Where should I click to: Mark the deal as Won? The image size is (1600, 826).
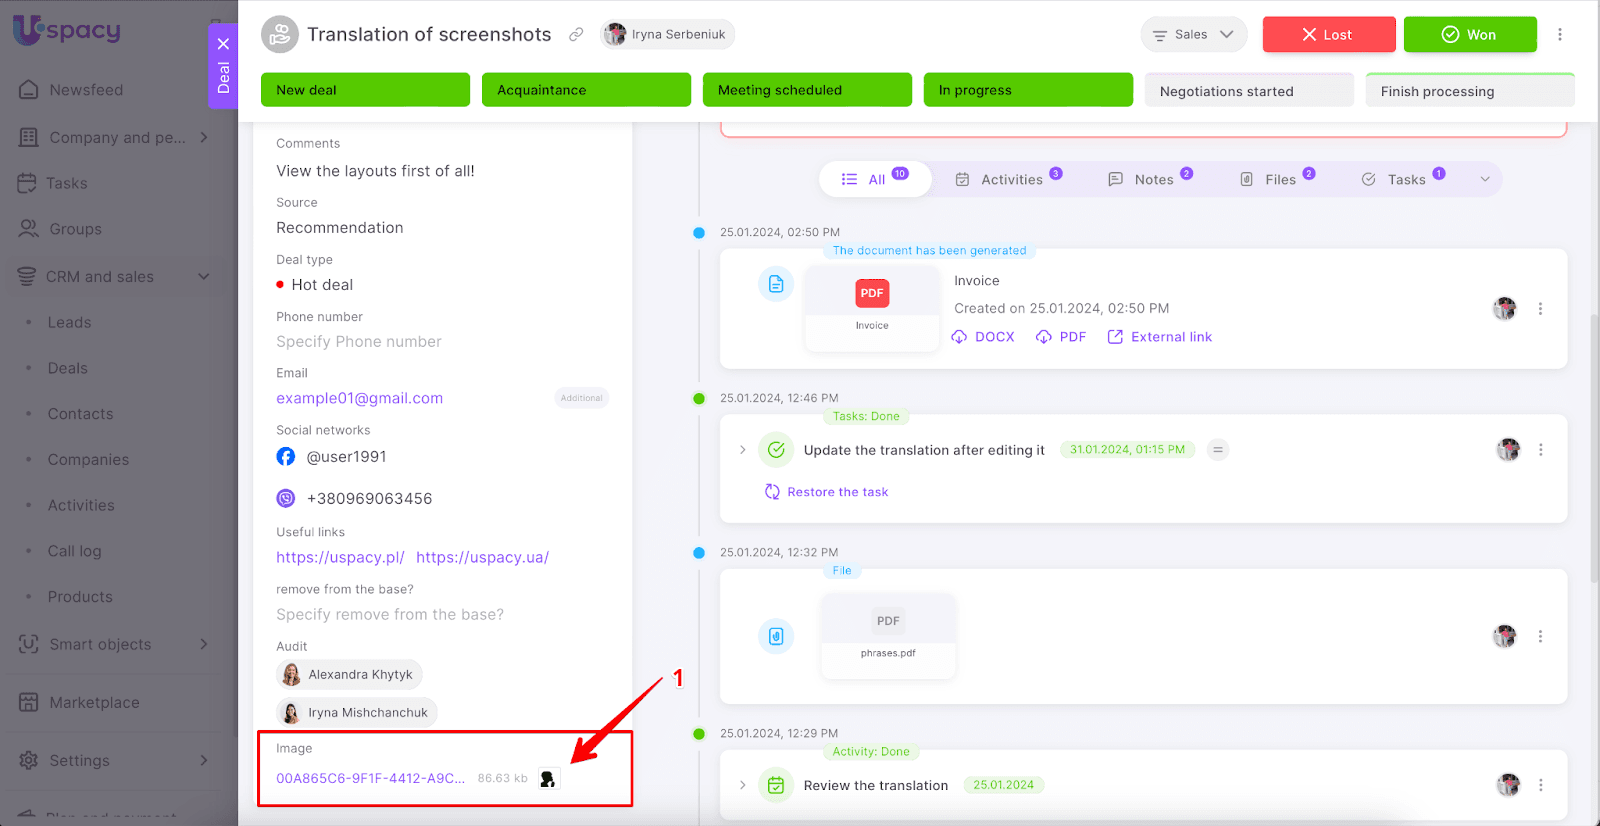tap(1469, 35)
